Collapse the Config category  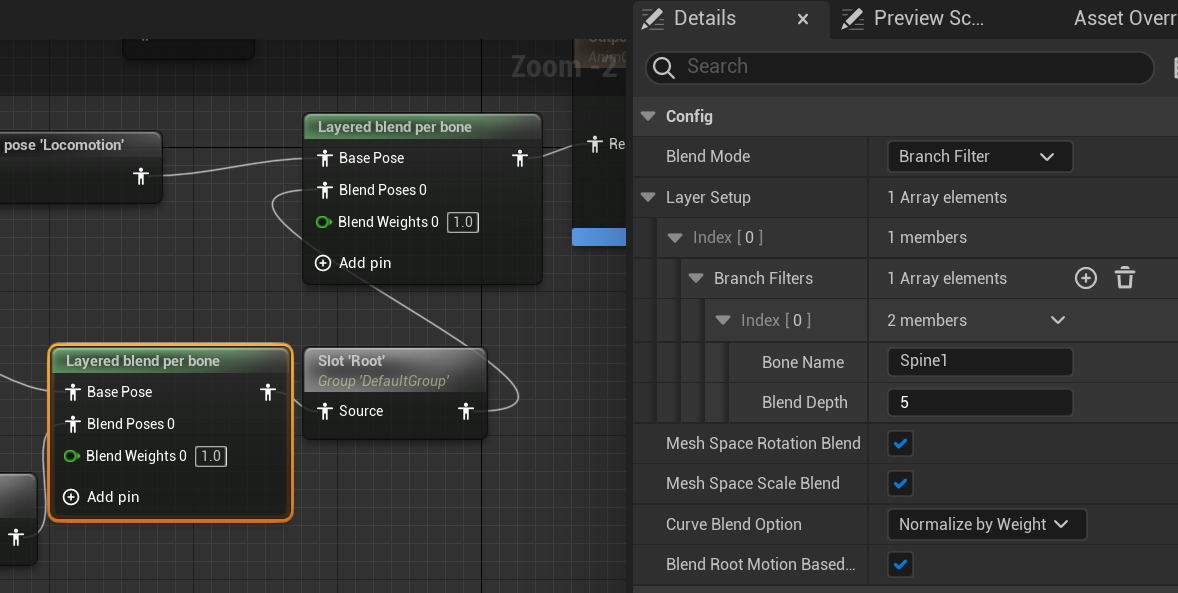[x=647, y=116]
